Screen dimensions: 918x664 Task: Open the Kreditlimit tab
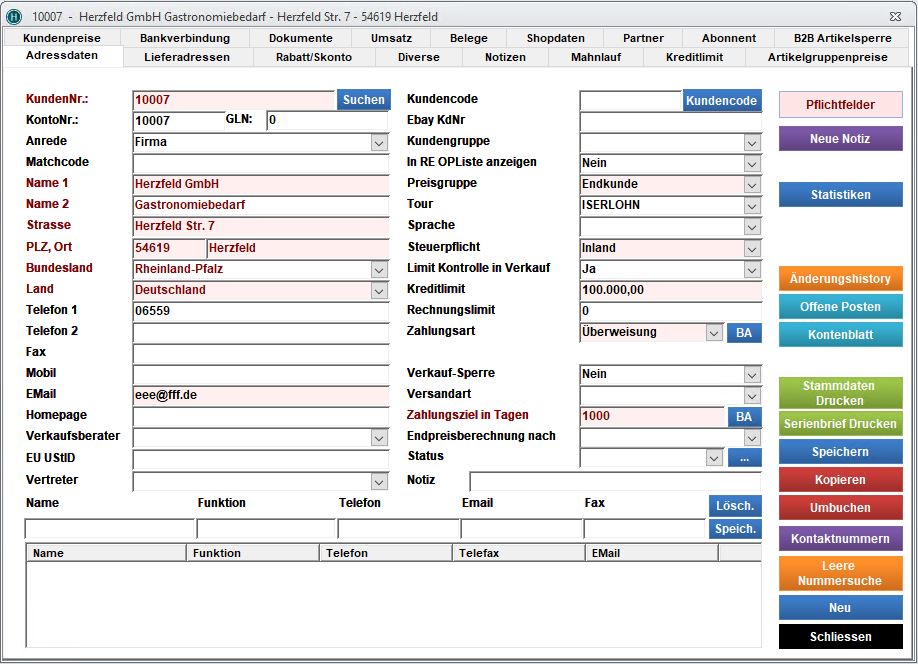tap(694, 57)
